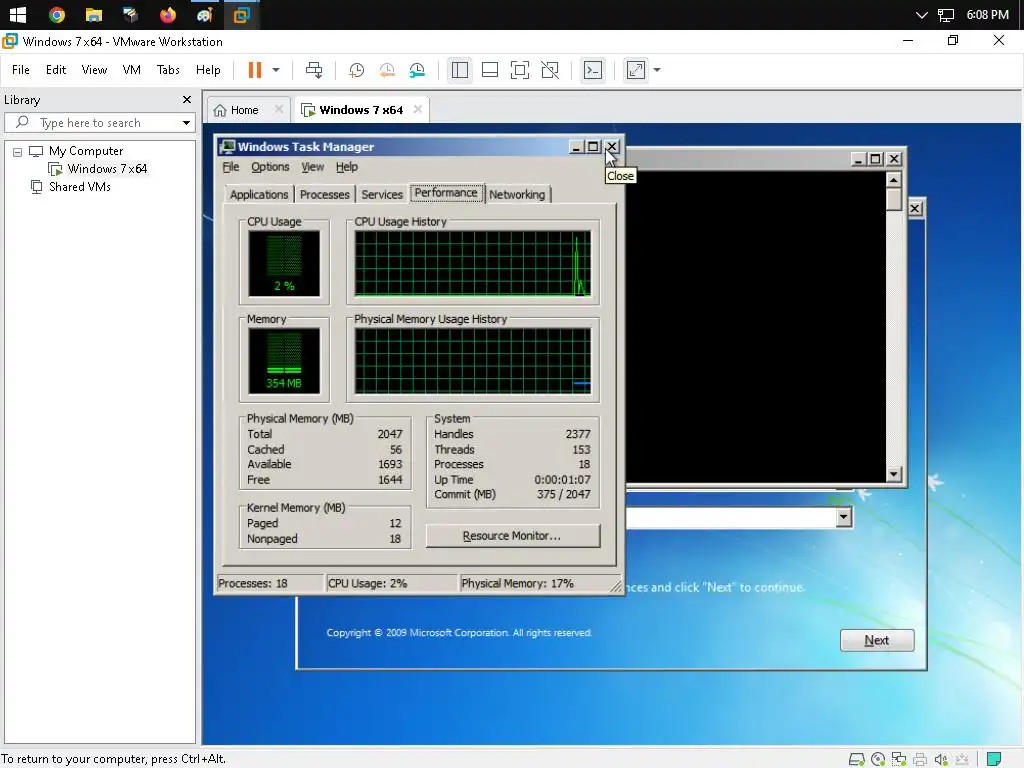The width and height of the screenshot is (1024, 768).
Task: Switch to the Services tab
Action: 382,195
